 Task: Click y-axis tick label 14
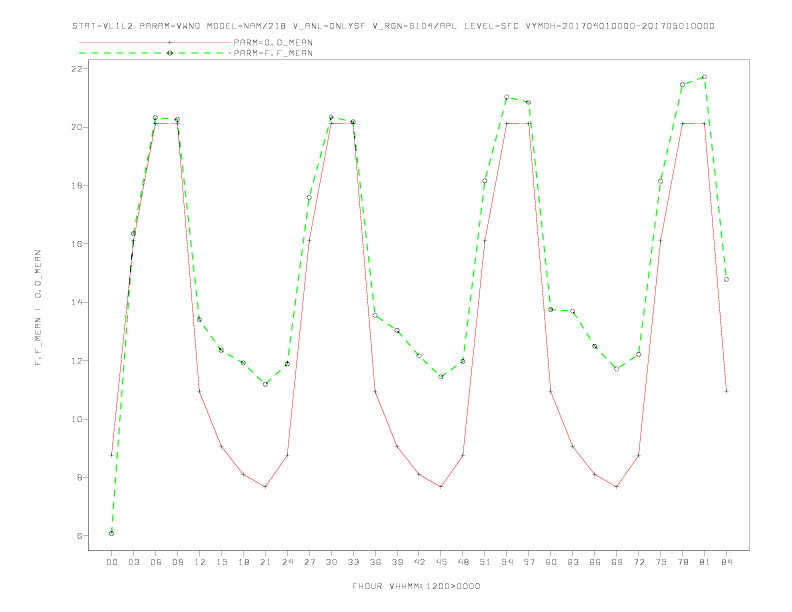77,302
